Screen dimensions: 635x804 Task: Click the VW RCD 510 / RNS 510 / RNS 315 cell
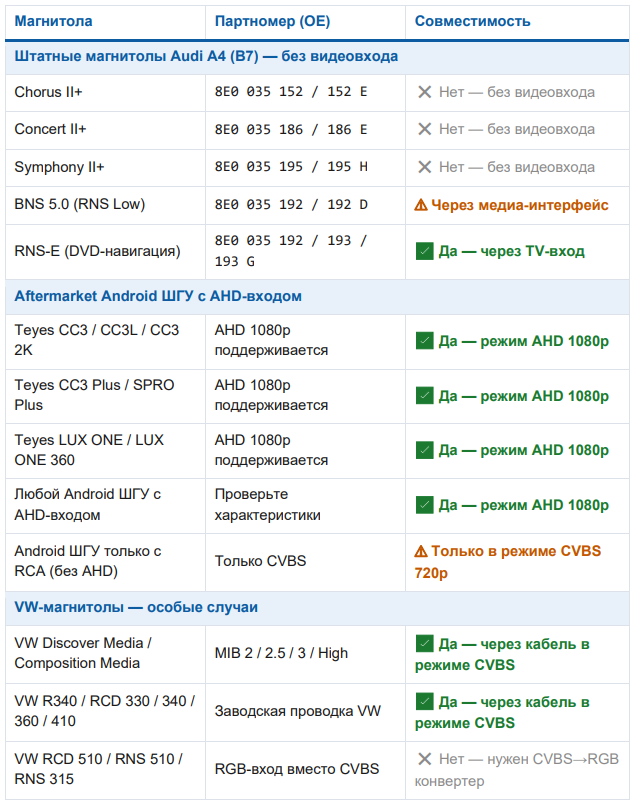[x=105, y=770]
